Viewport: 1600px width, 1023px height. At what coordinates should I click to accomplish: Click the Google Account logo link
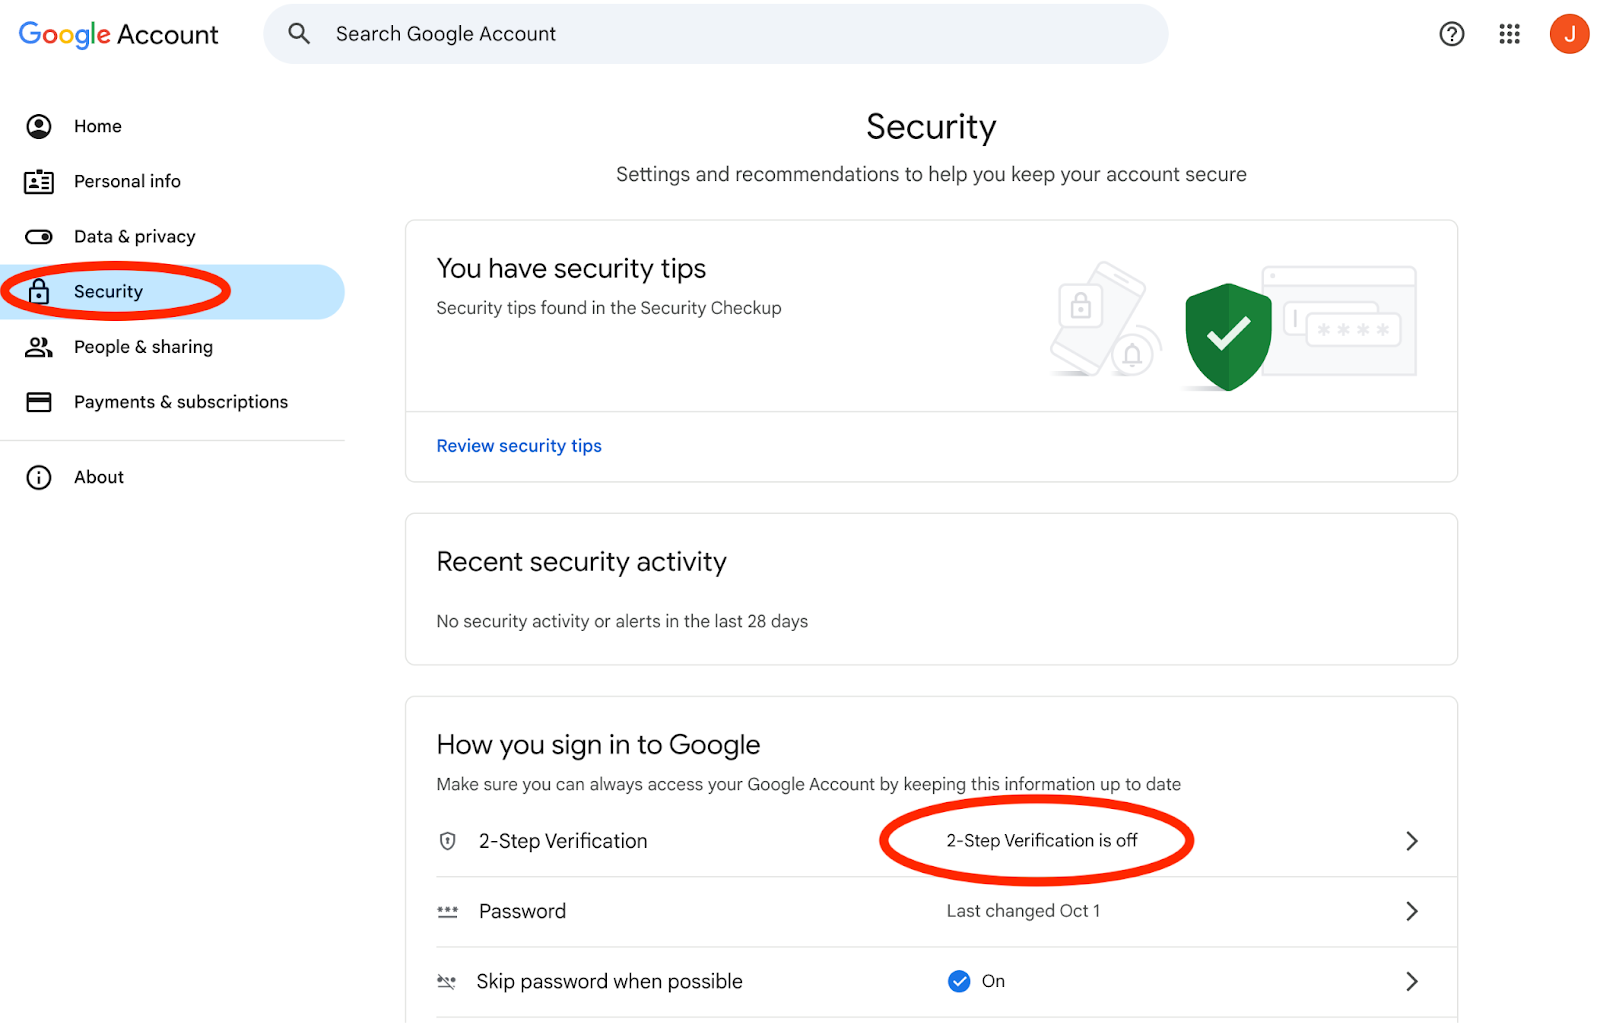tap(117, 33)
